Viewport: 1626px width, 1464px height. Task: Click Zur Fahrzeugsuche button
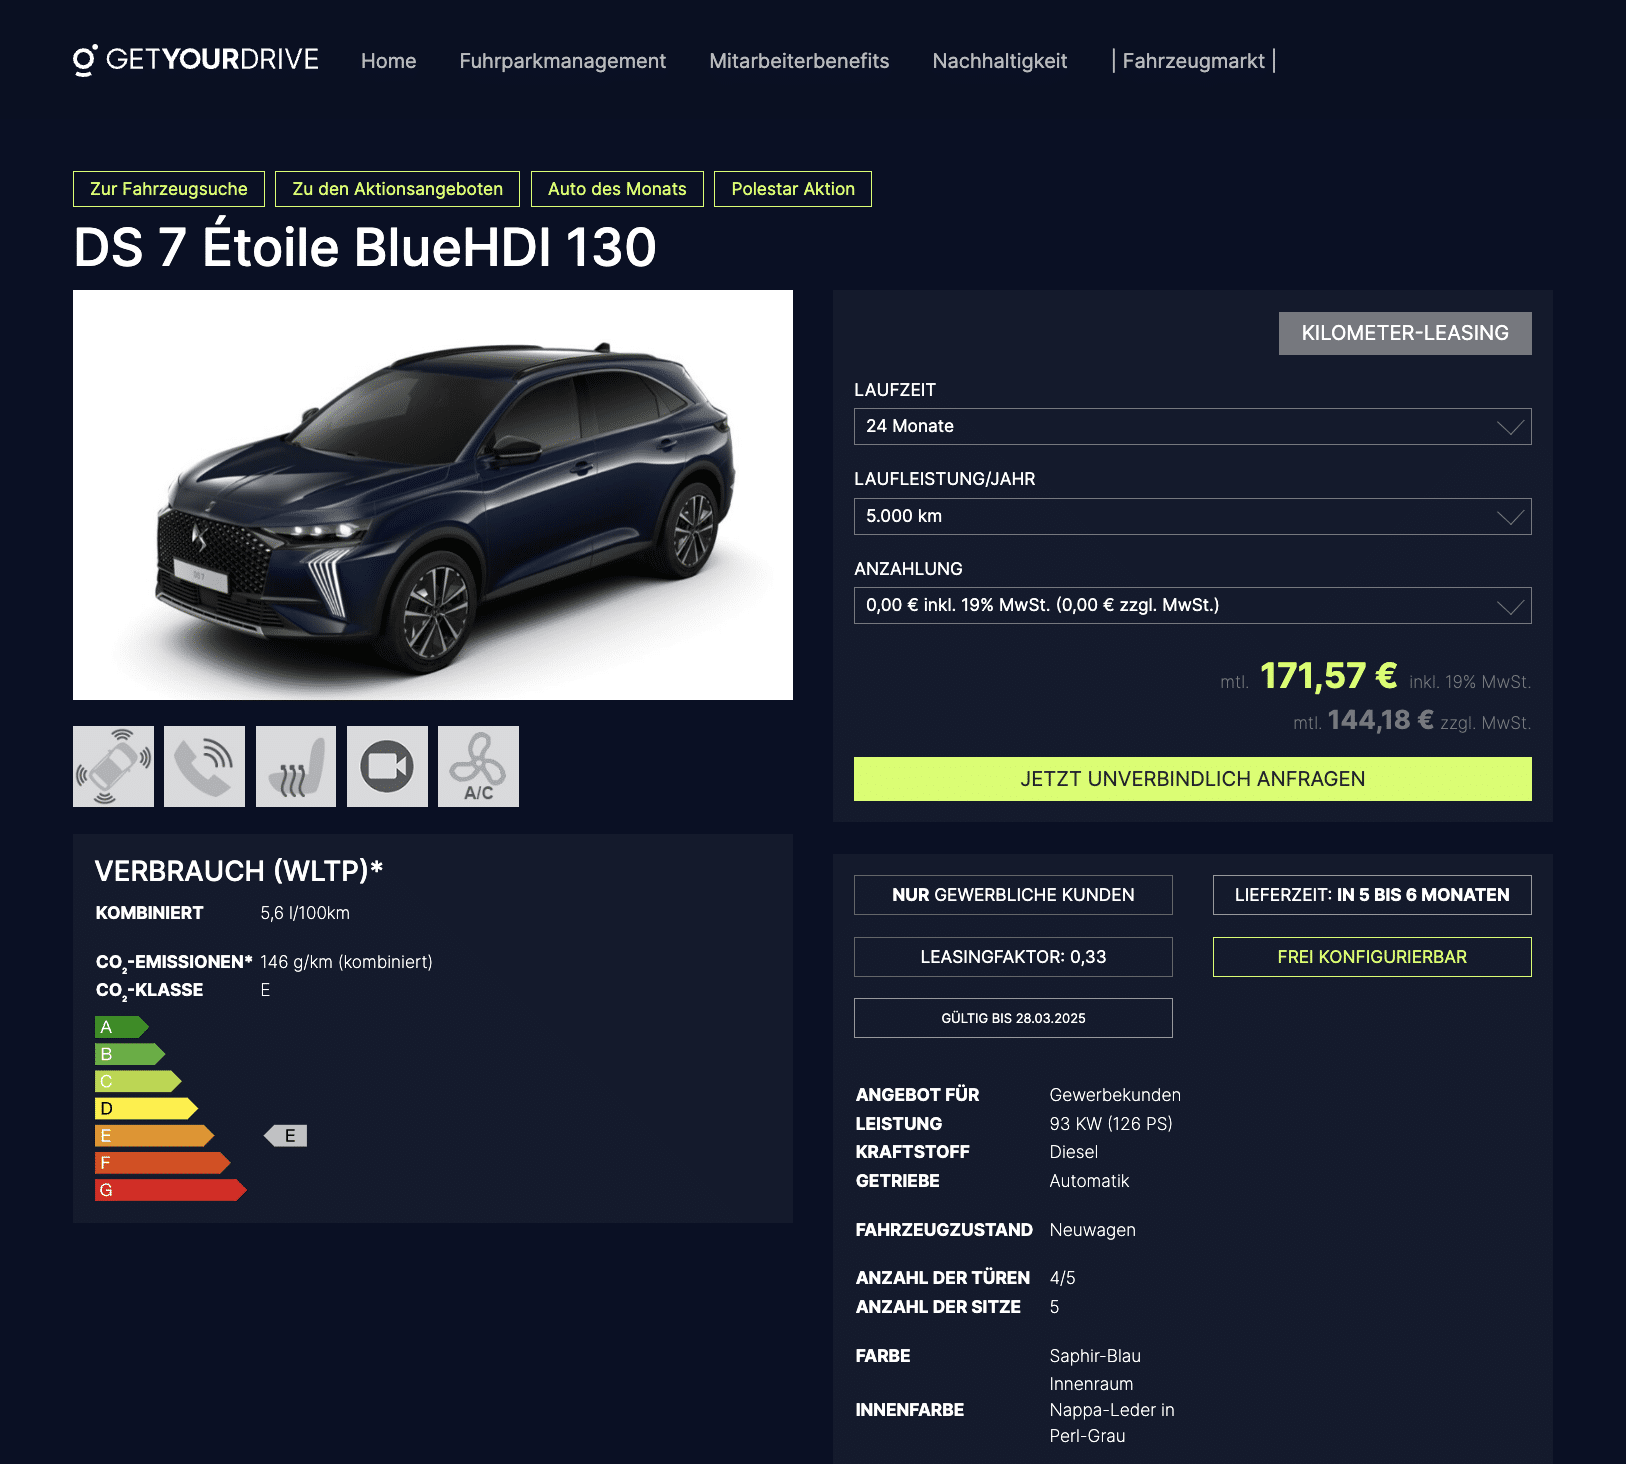pos(169,189)
